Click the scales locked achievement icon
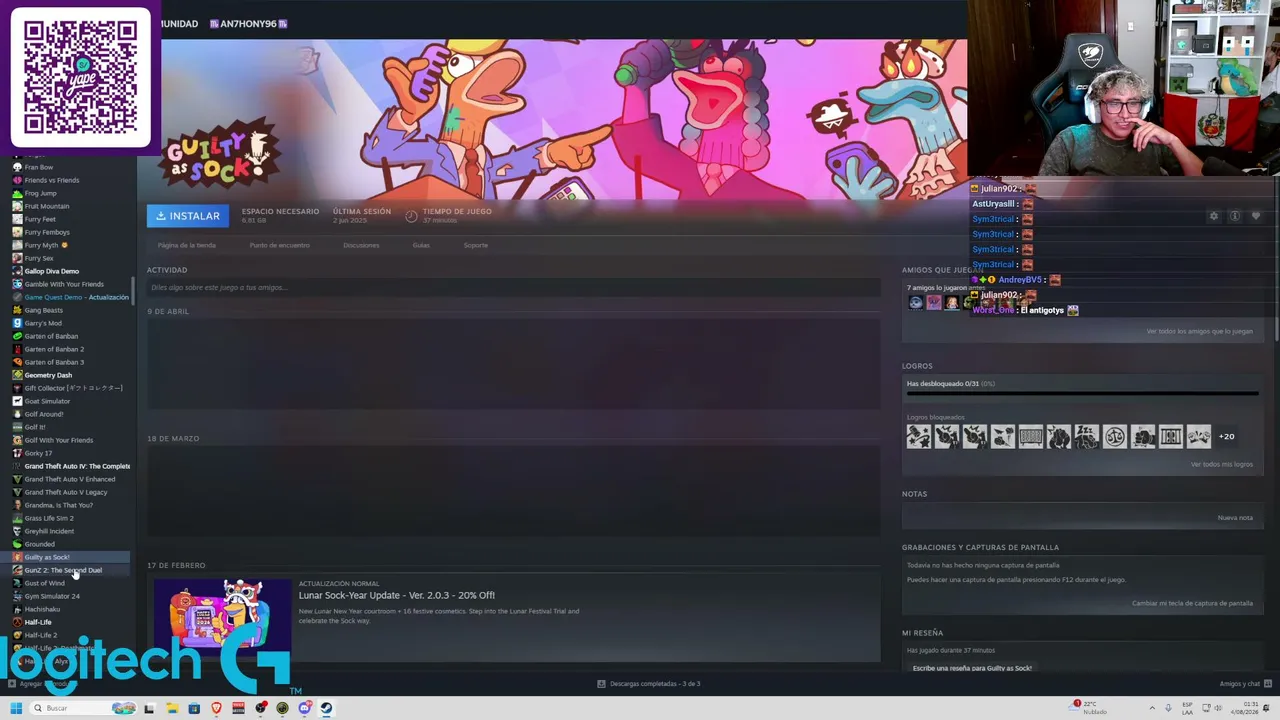This screenshot has height=720, width=1280. pyautogui.click(x=1114, y=436)
